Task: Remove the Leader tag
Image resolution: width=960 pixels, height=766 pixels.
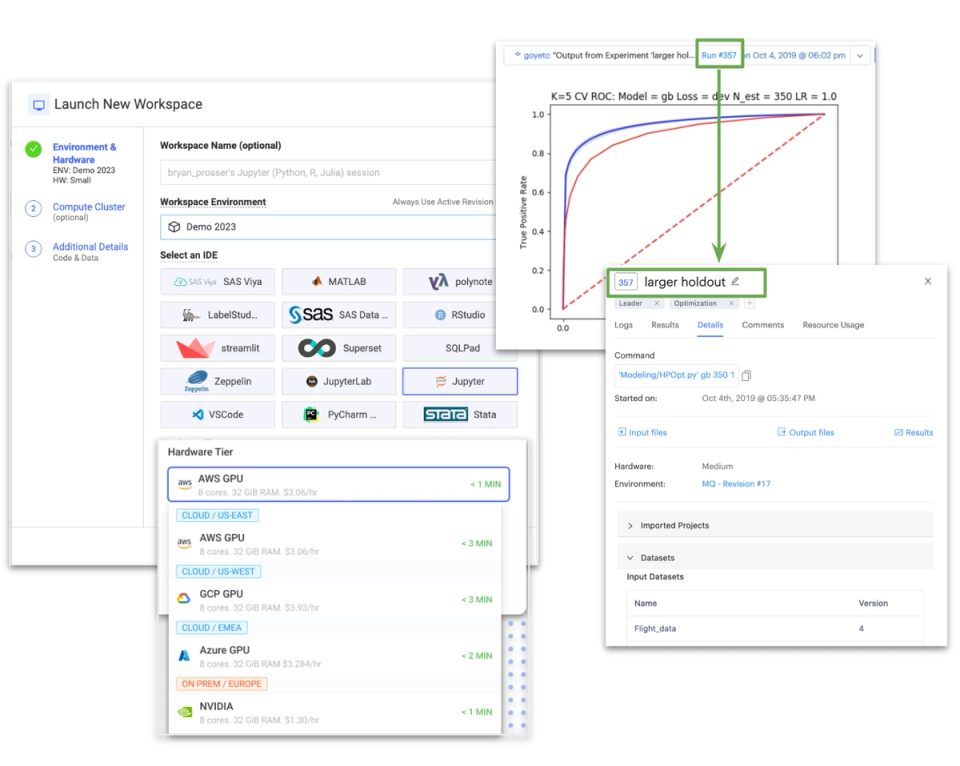Action: coord(656,303)
